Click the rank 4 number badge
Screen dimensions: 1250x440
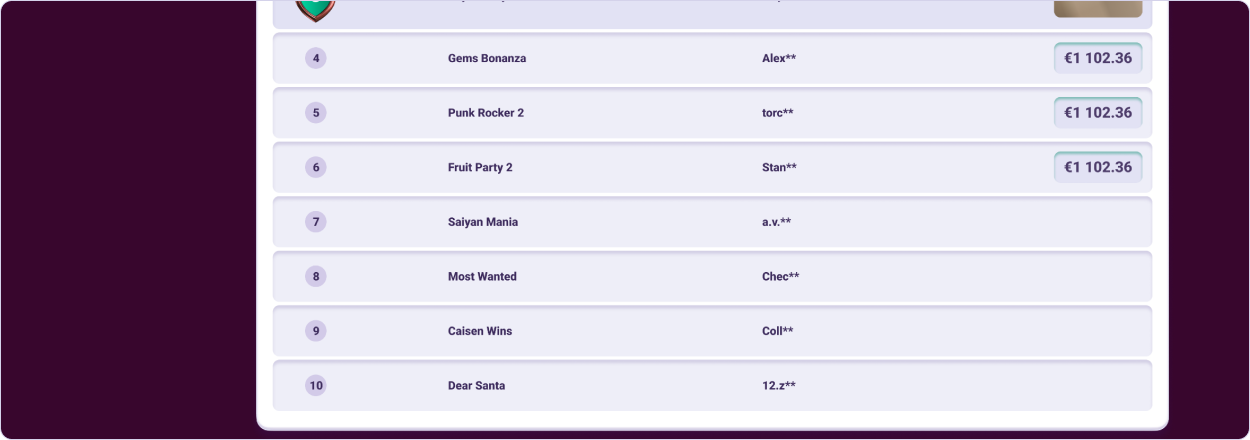(x=316, y=58)
